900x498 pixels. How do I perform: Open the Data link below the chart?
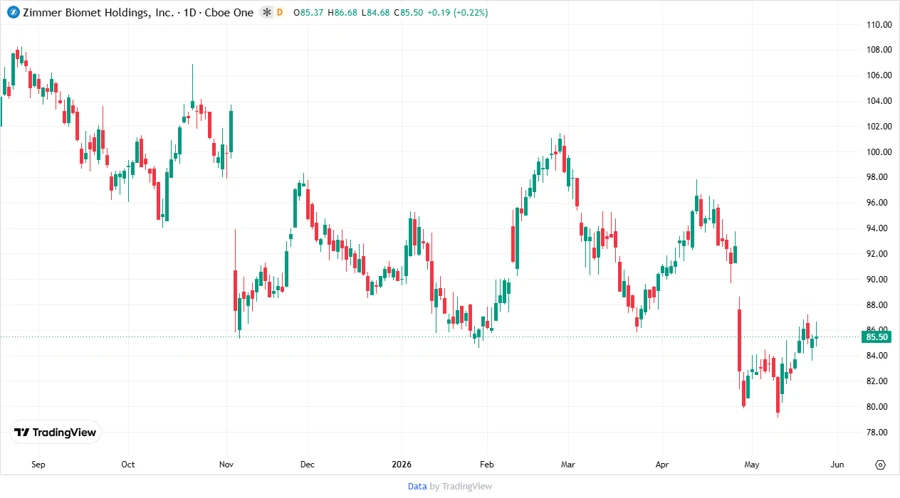[417, 487]
